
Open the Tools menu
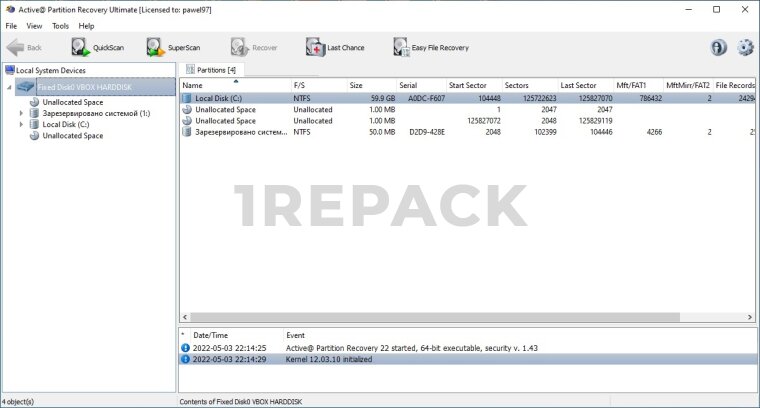point(60,25)
